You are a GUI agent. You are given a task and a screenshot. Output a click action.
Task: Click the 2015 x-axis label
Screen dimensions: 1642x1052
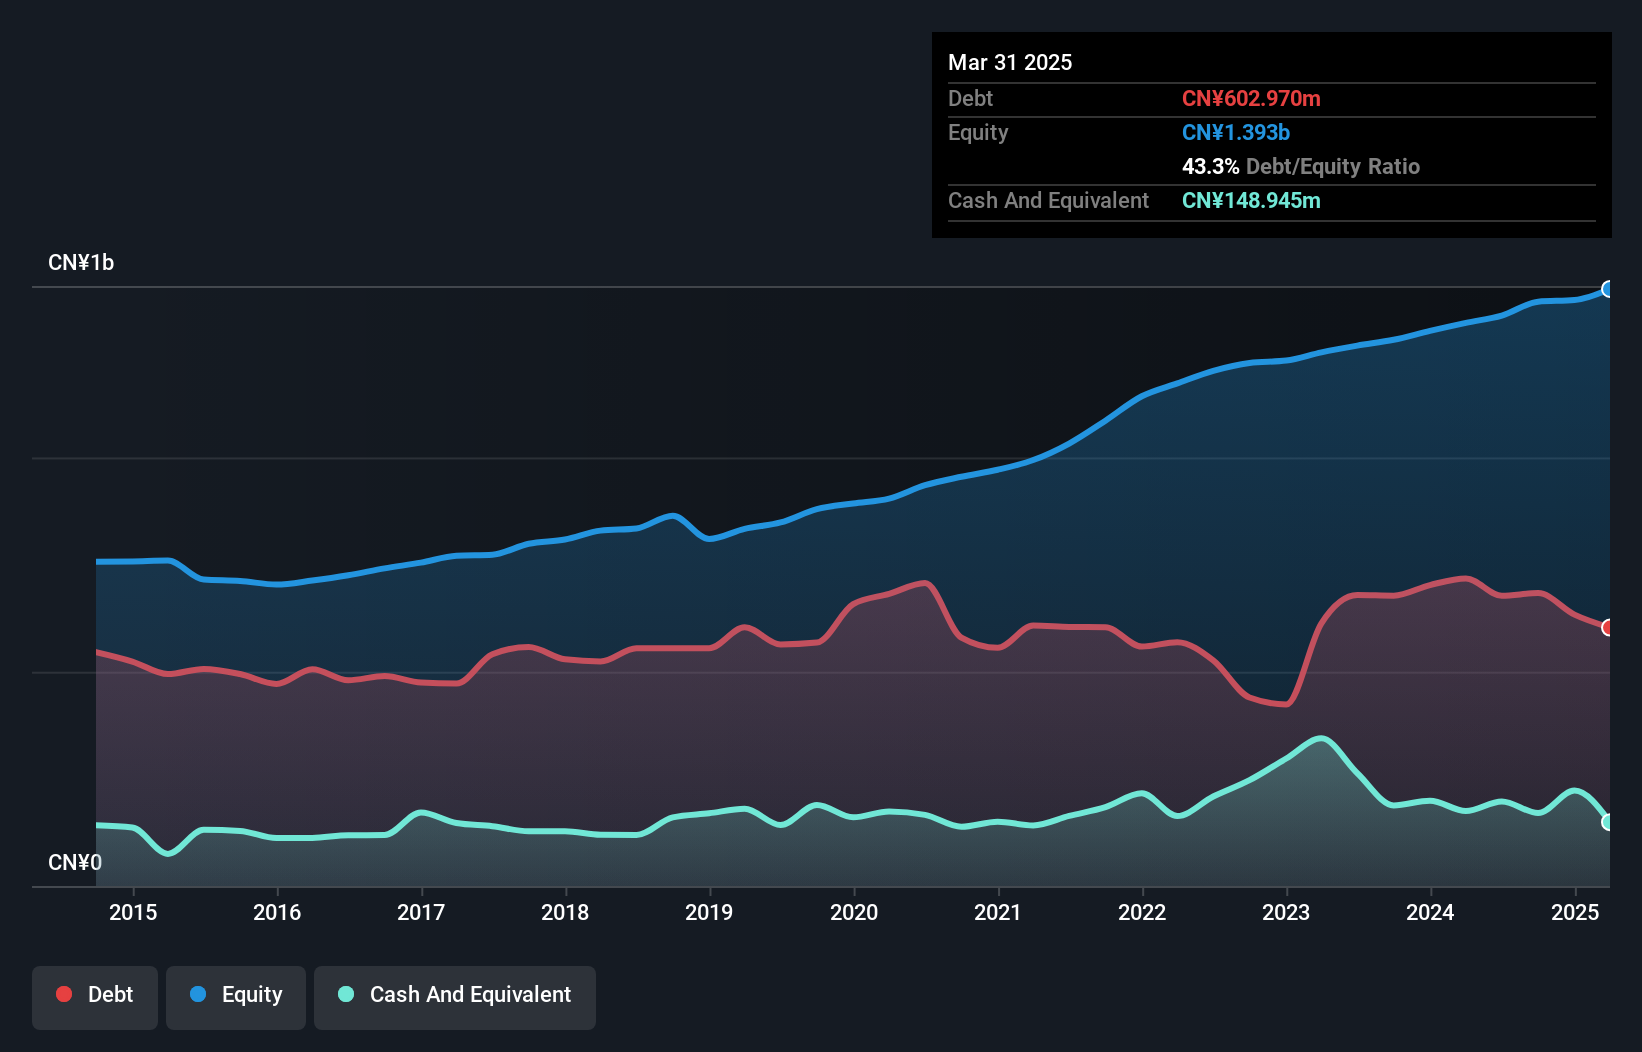tap(133, 912)
